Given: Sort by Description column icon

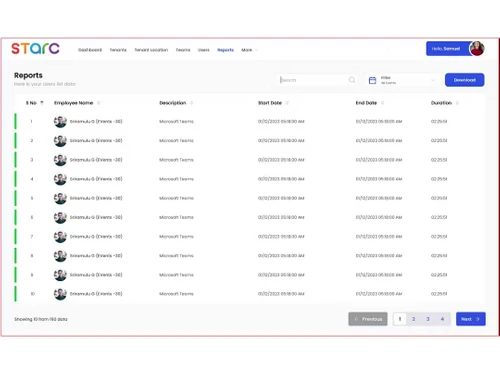Looking at the screenshot, I should 192,103.
